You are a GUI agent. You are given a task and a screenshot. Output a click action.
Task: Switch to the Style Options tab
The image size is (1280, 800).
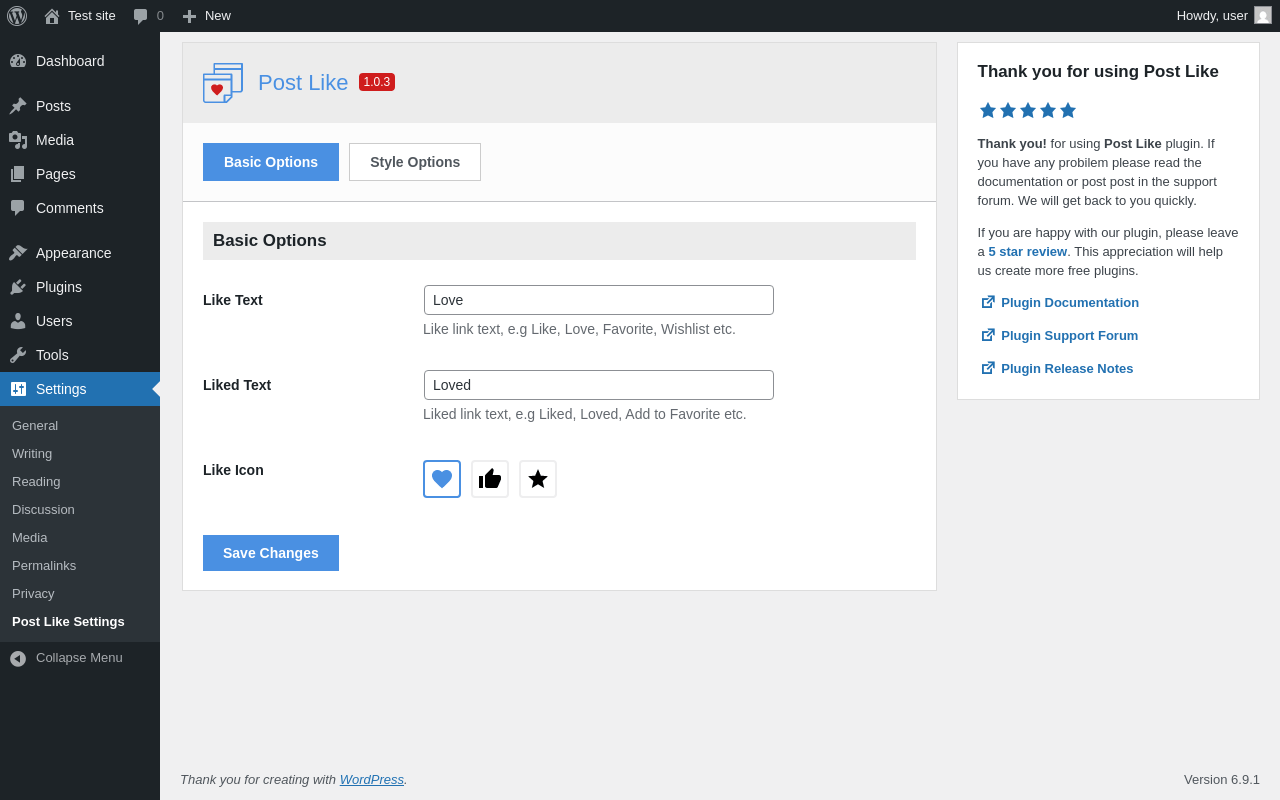(415, 162)
